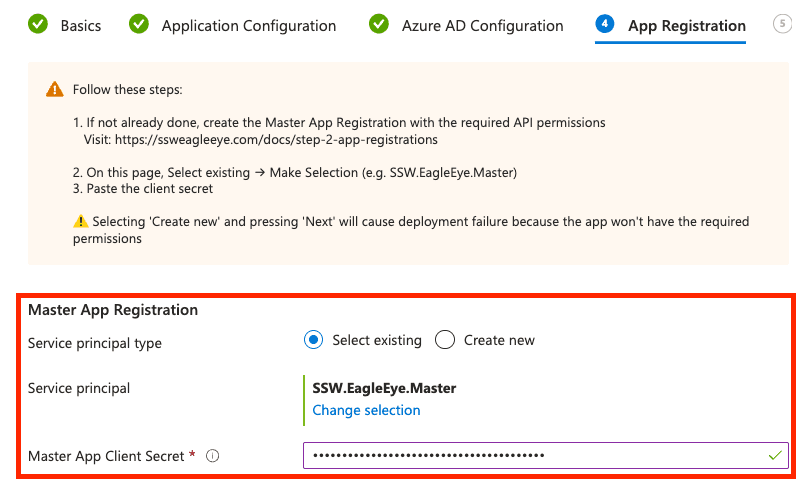Open info tooltip for Master App Client Secret
Viewport: 800px width, 483px height.
pyautogui.click(x=212, y=455)
